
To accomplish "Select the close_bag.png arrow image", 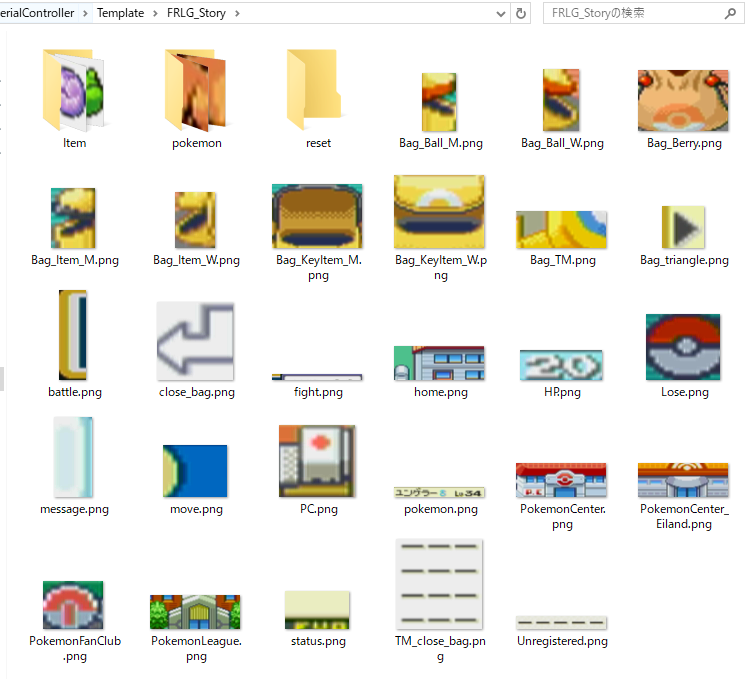I will (195, 341).
